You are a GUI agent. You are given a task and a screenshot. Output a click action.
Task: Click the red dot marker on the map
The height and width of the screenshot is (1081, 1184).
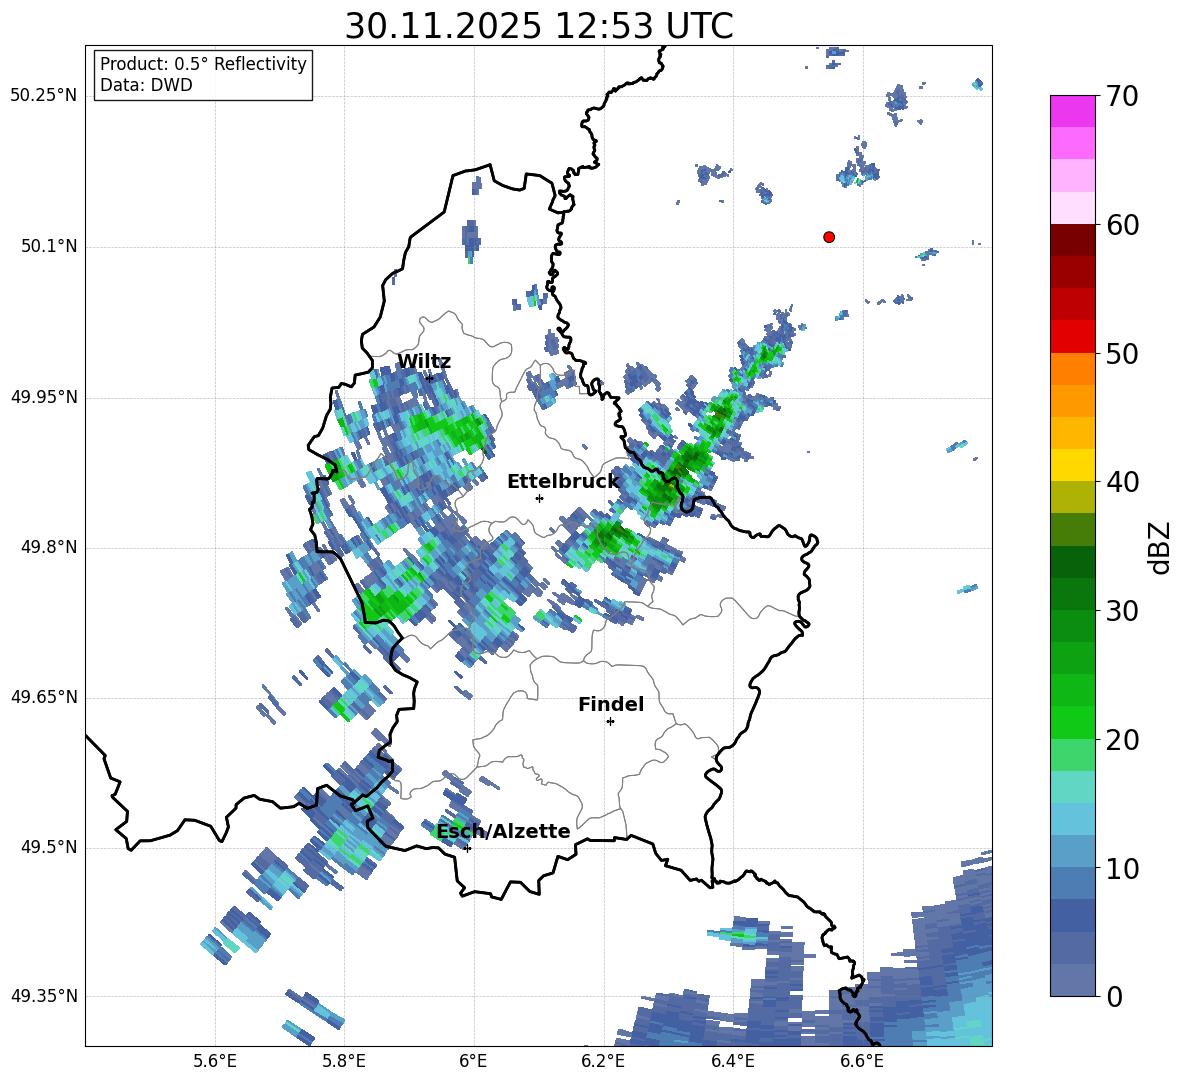pos(829,237)
